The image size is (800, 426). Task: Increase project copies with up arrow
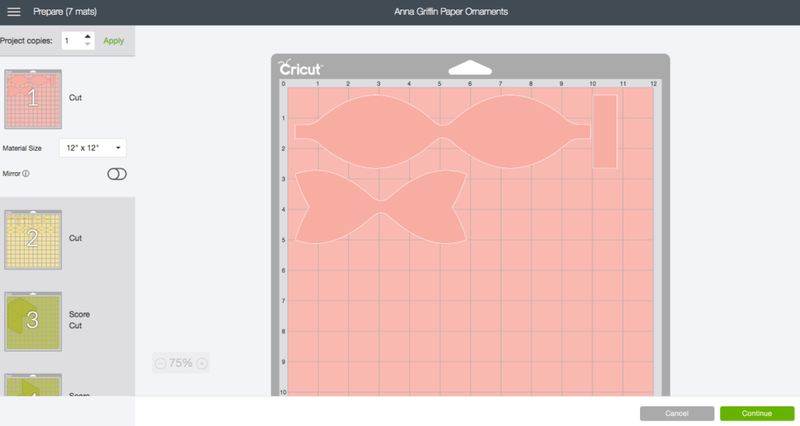pos(88,37)
